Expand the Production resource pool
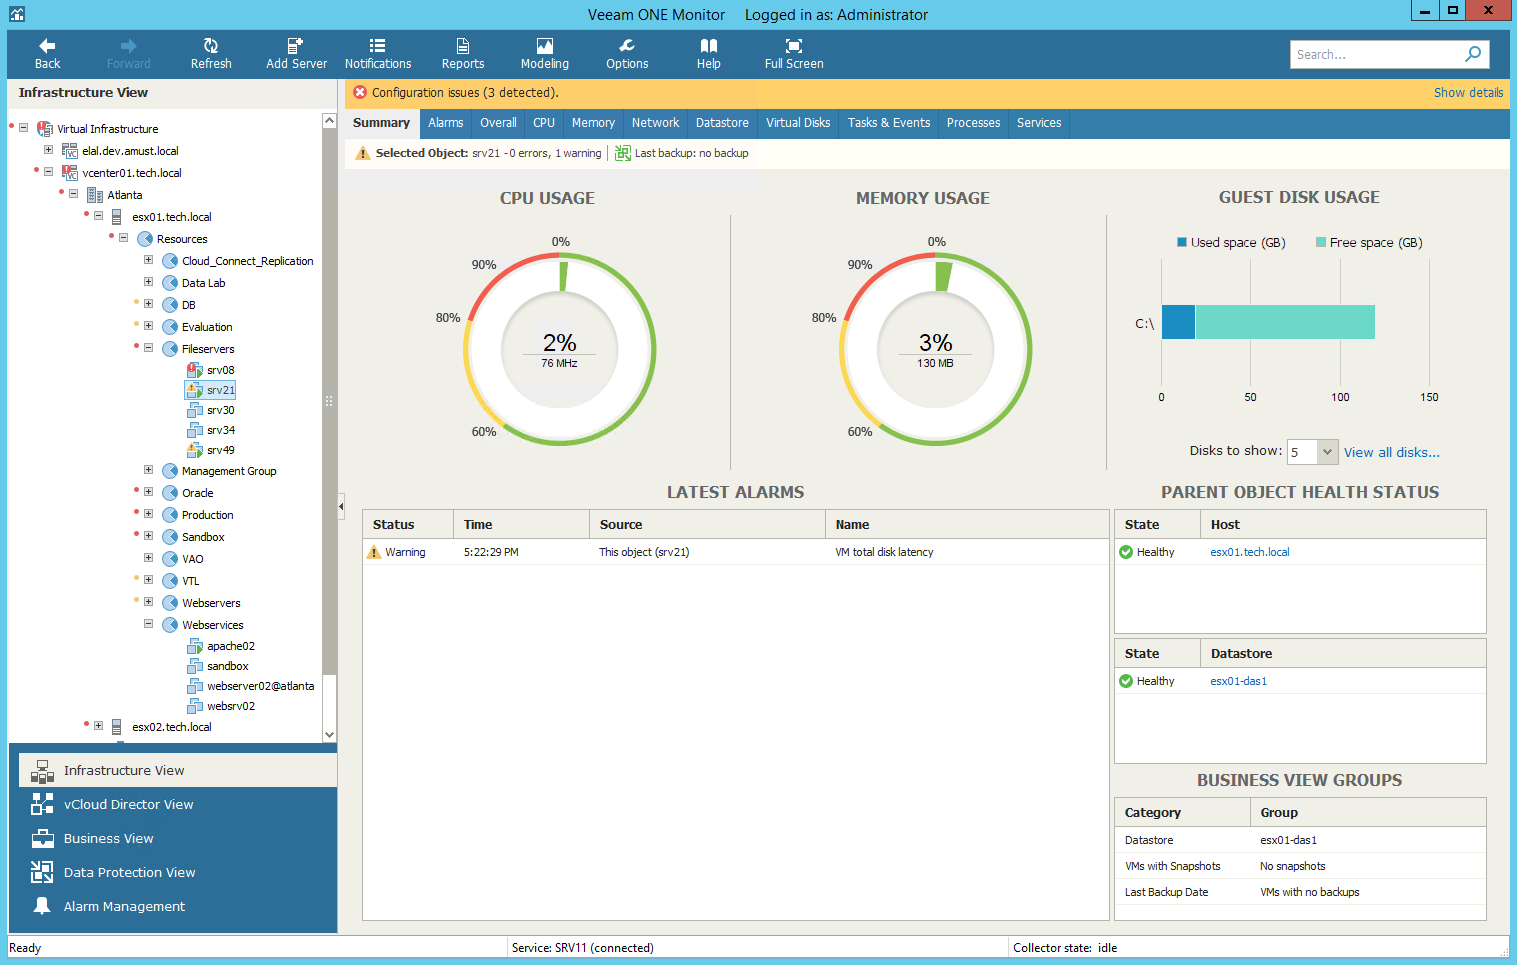 (x=148, y=514)
